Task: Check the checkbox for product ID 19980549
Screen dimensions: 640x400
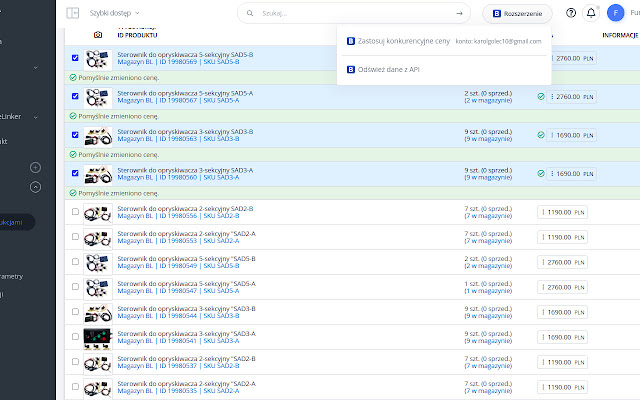Action: coord(75,262)
